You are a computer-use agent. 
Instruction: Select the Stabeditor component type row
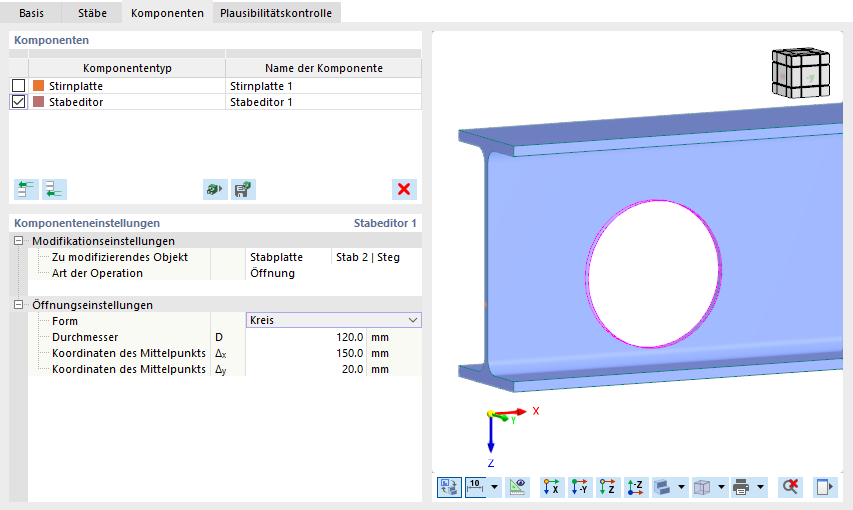(127, 102)
